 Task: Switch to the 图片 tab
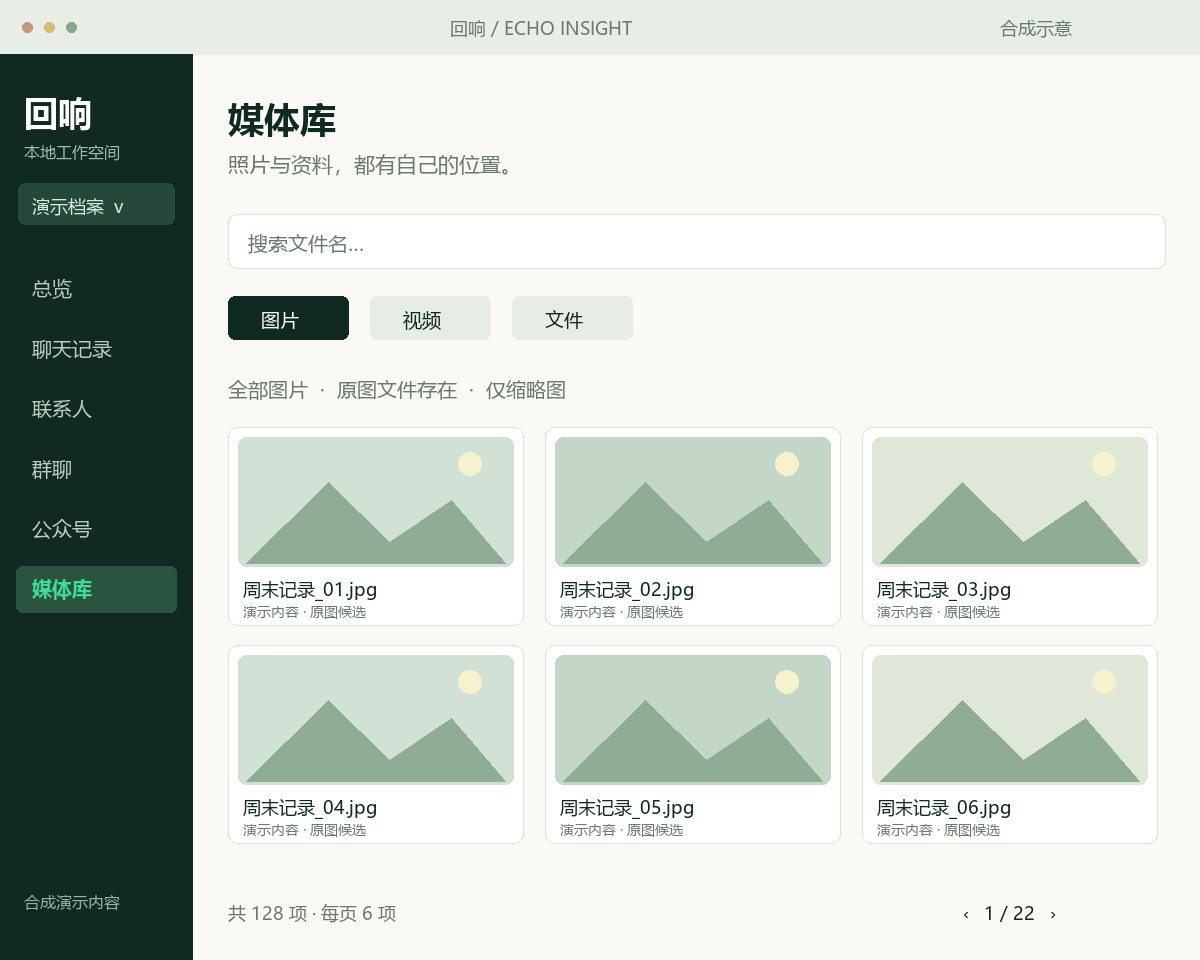tap(288, 318)
